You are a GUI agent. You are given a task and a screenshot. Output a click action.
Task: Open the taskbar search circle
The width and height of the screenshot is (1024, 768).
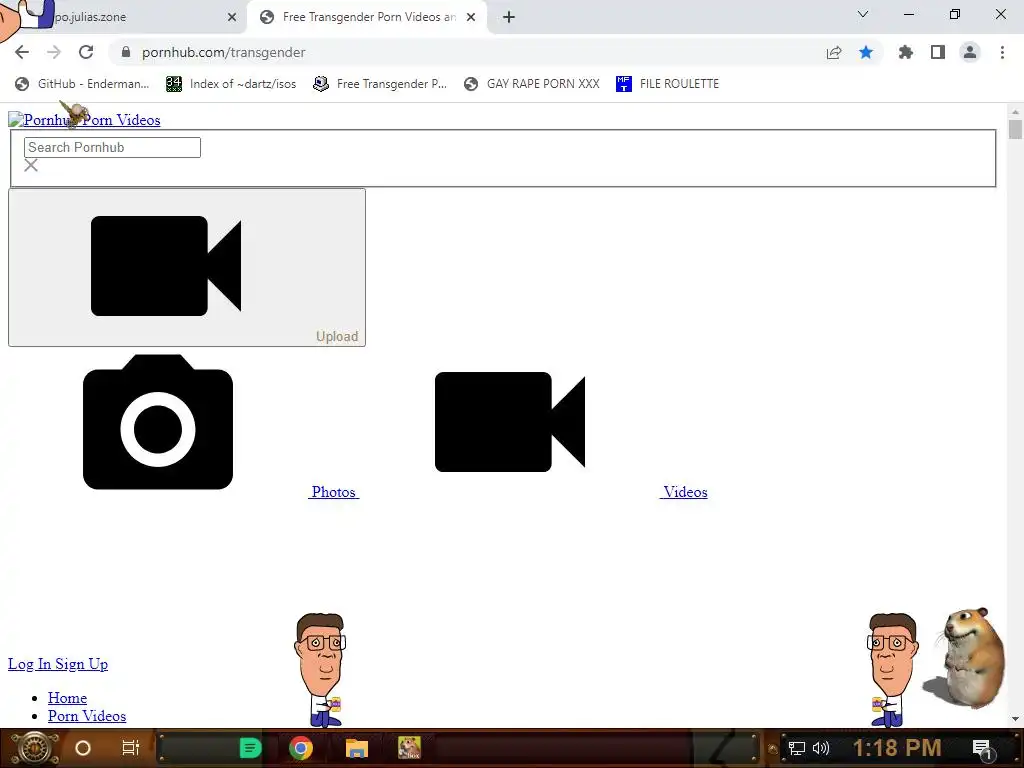[x=83, y=748]
